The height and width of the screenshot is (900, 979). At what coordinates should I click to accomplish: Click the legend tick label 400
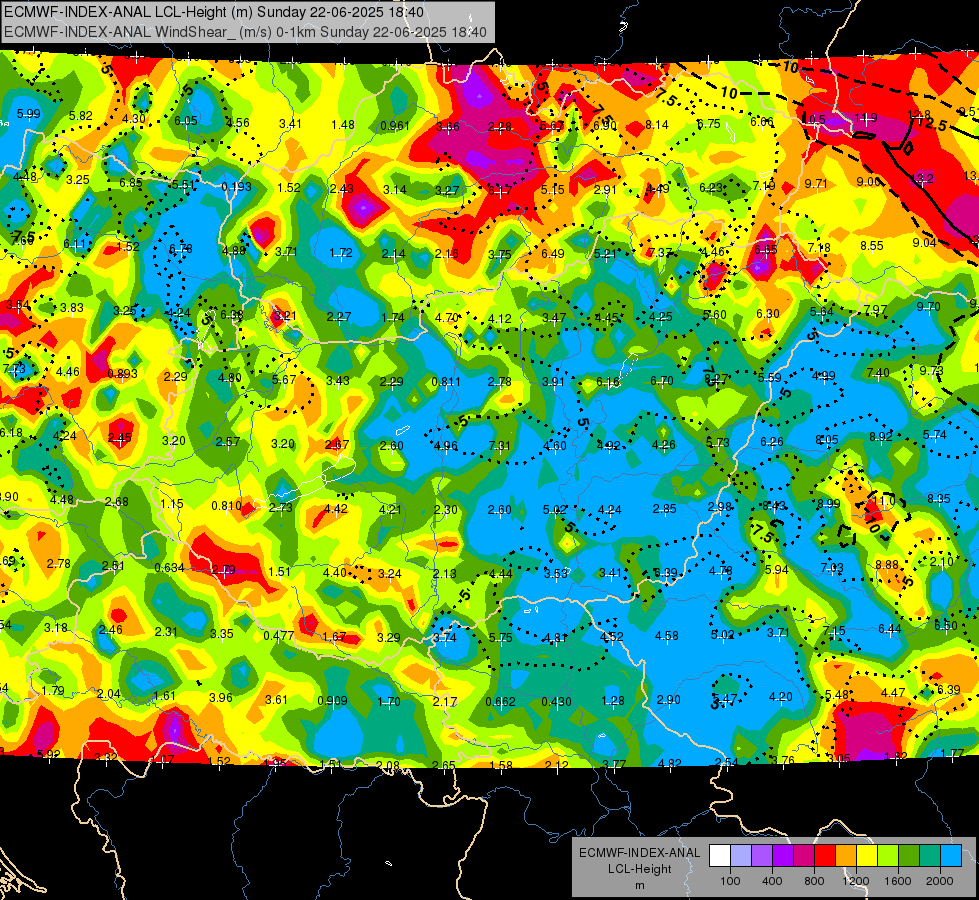click(x=772, y=881)
